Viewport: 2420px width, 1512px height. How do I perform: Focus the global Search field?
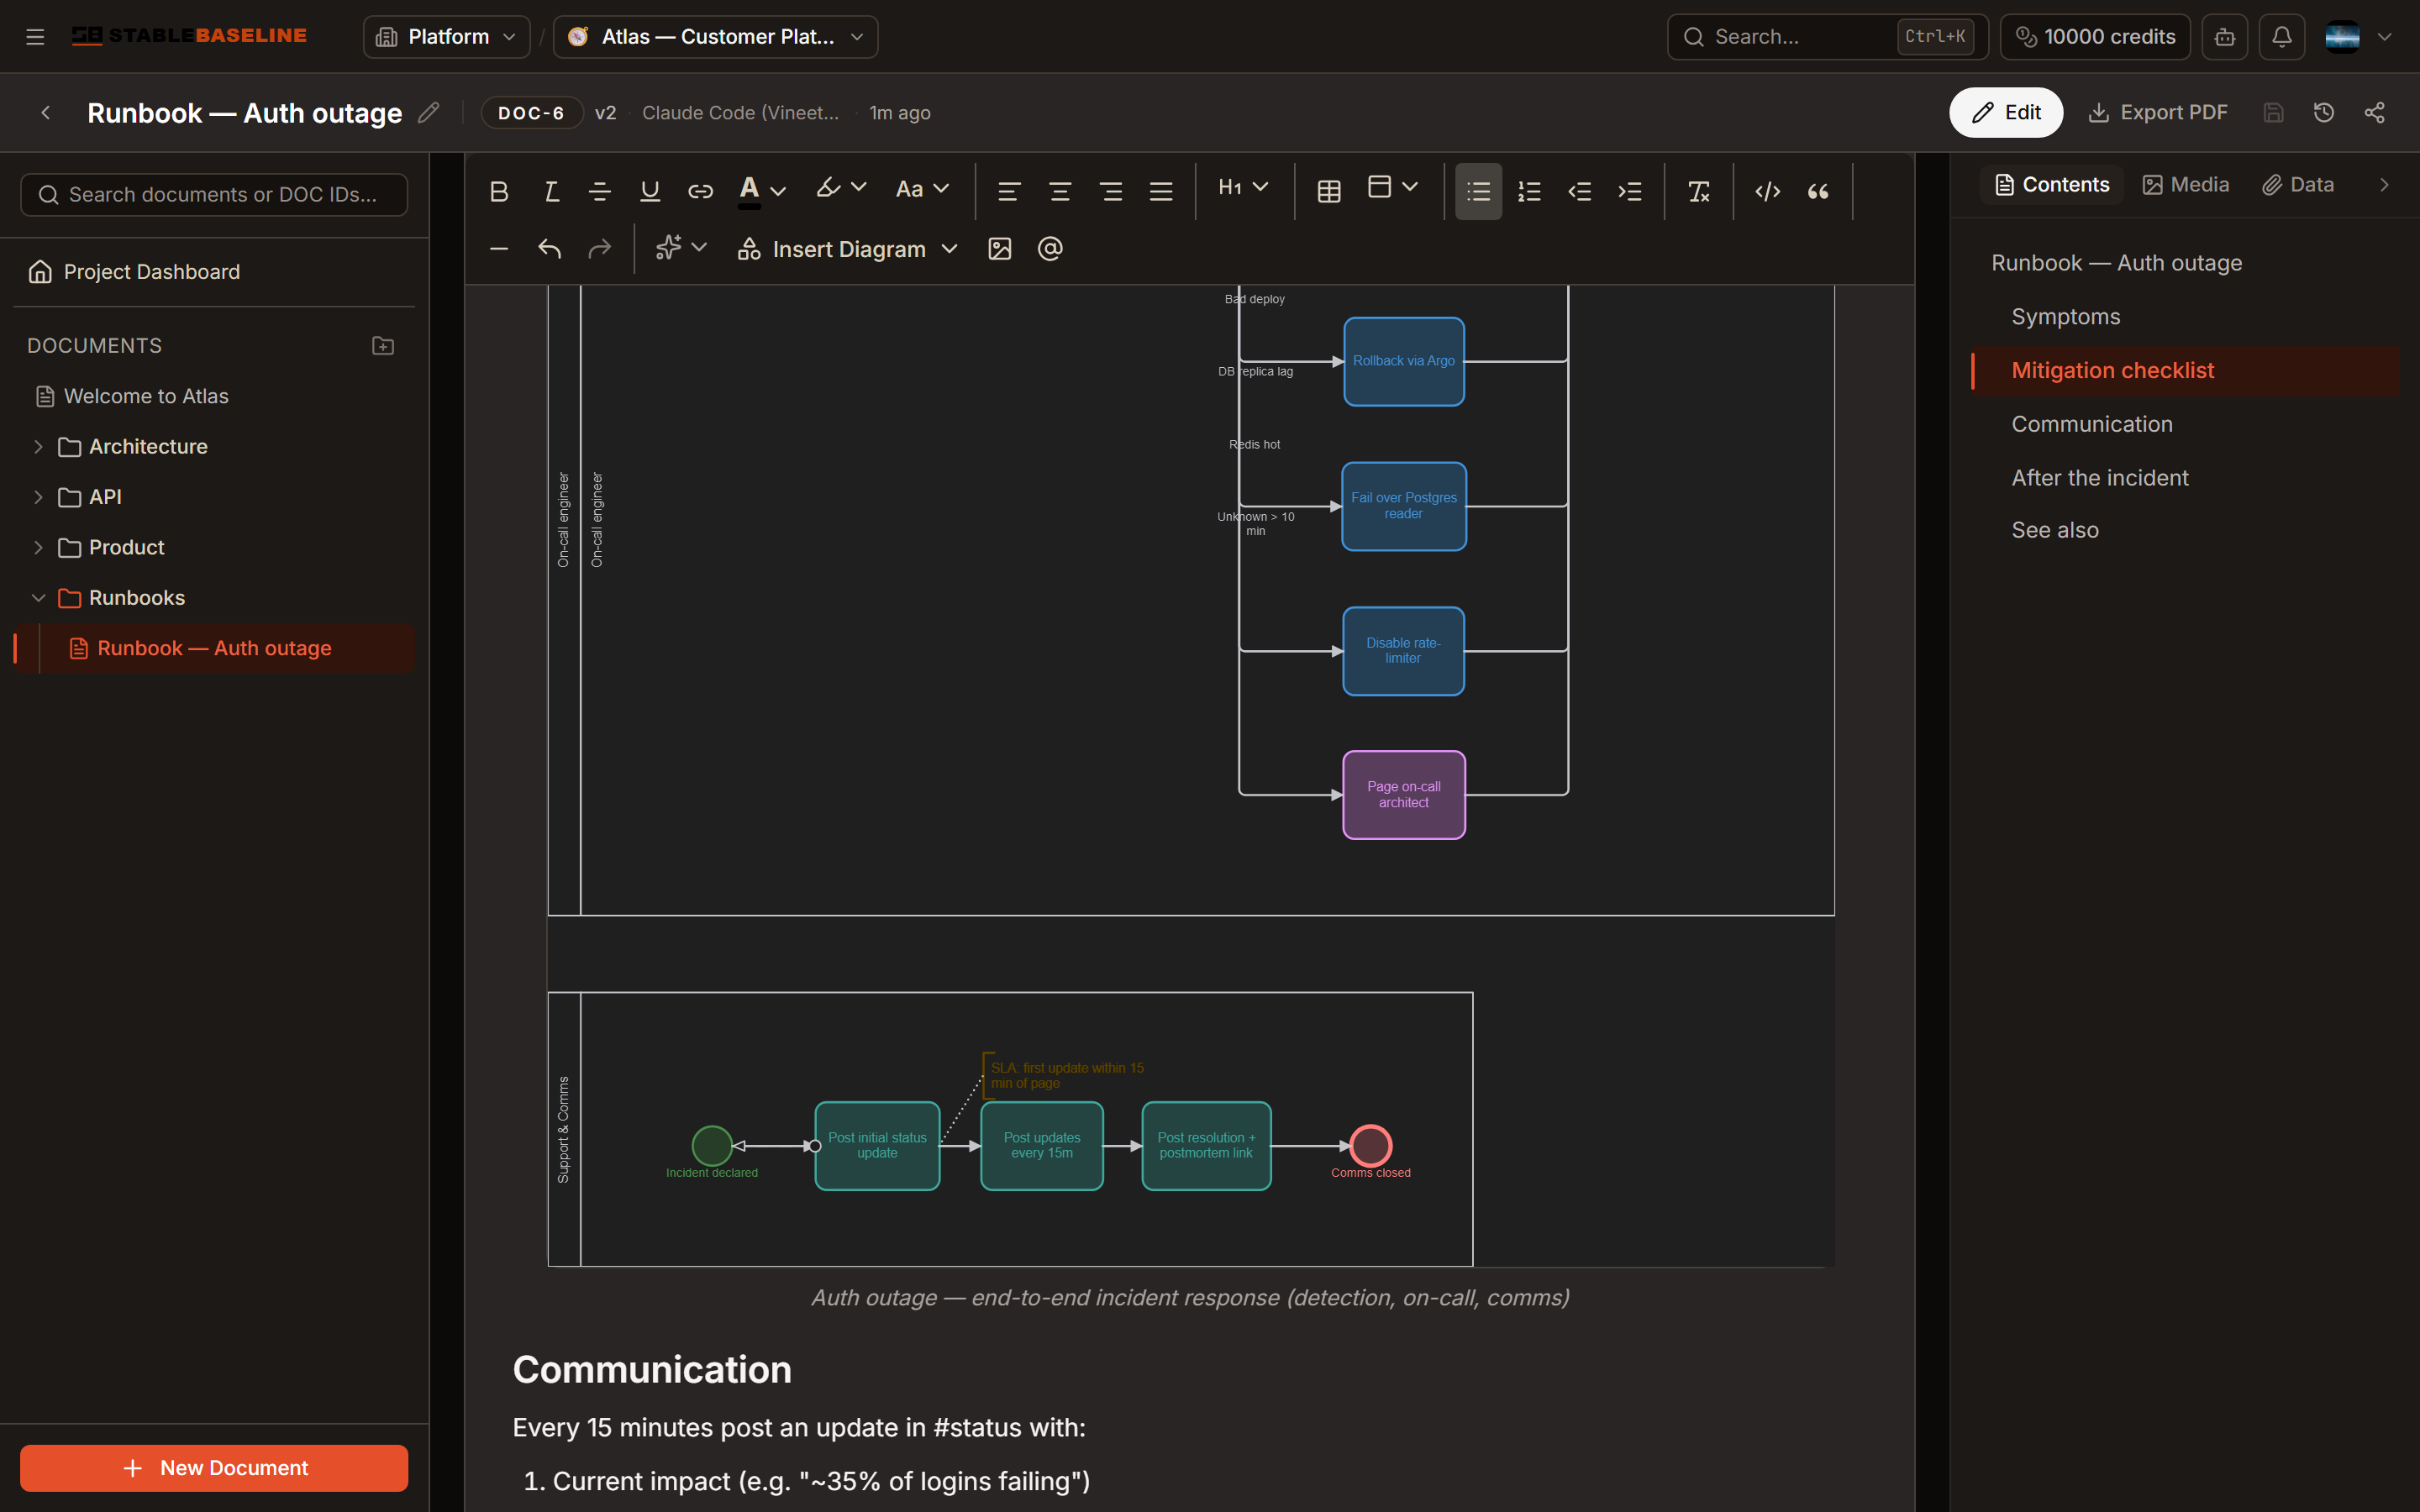pos(1827,37)
